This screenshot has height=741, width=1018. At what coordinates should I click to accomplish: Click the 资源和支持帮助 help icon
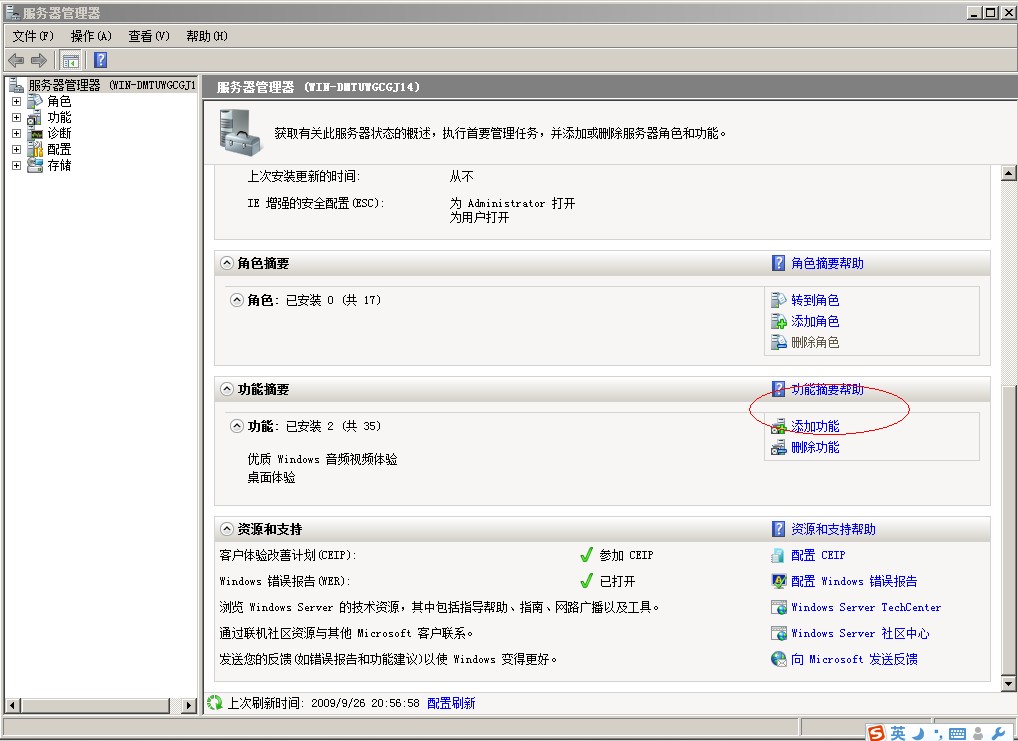tap(778, 529)
